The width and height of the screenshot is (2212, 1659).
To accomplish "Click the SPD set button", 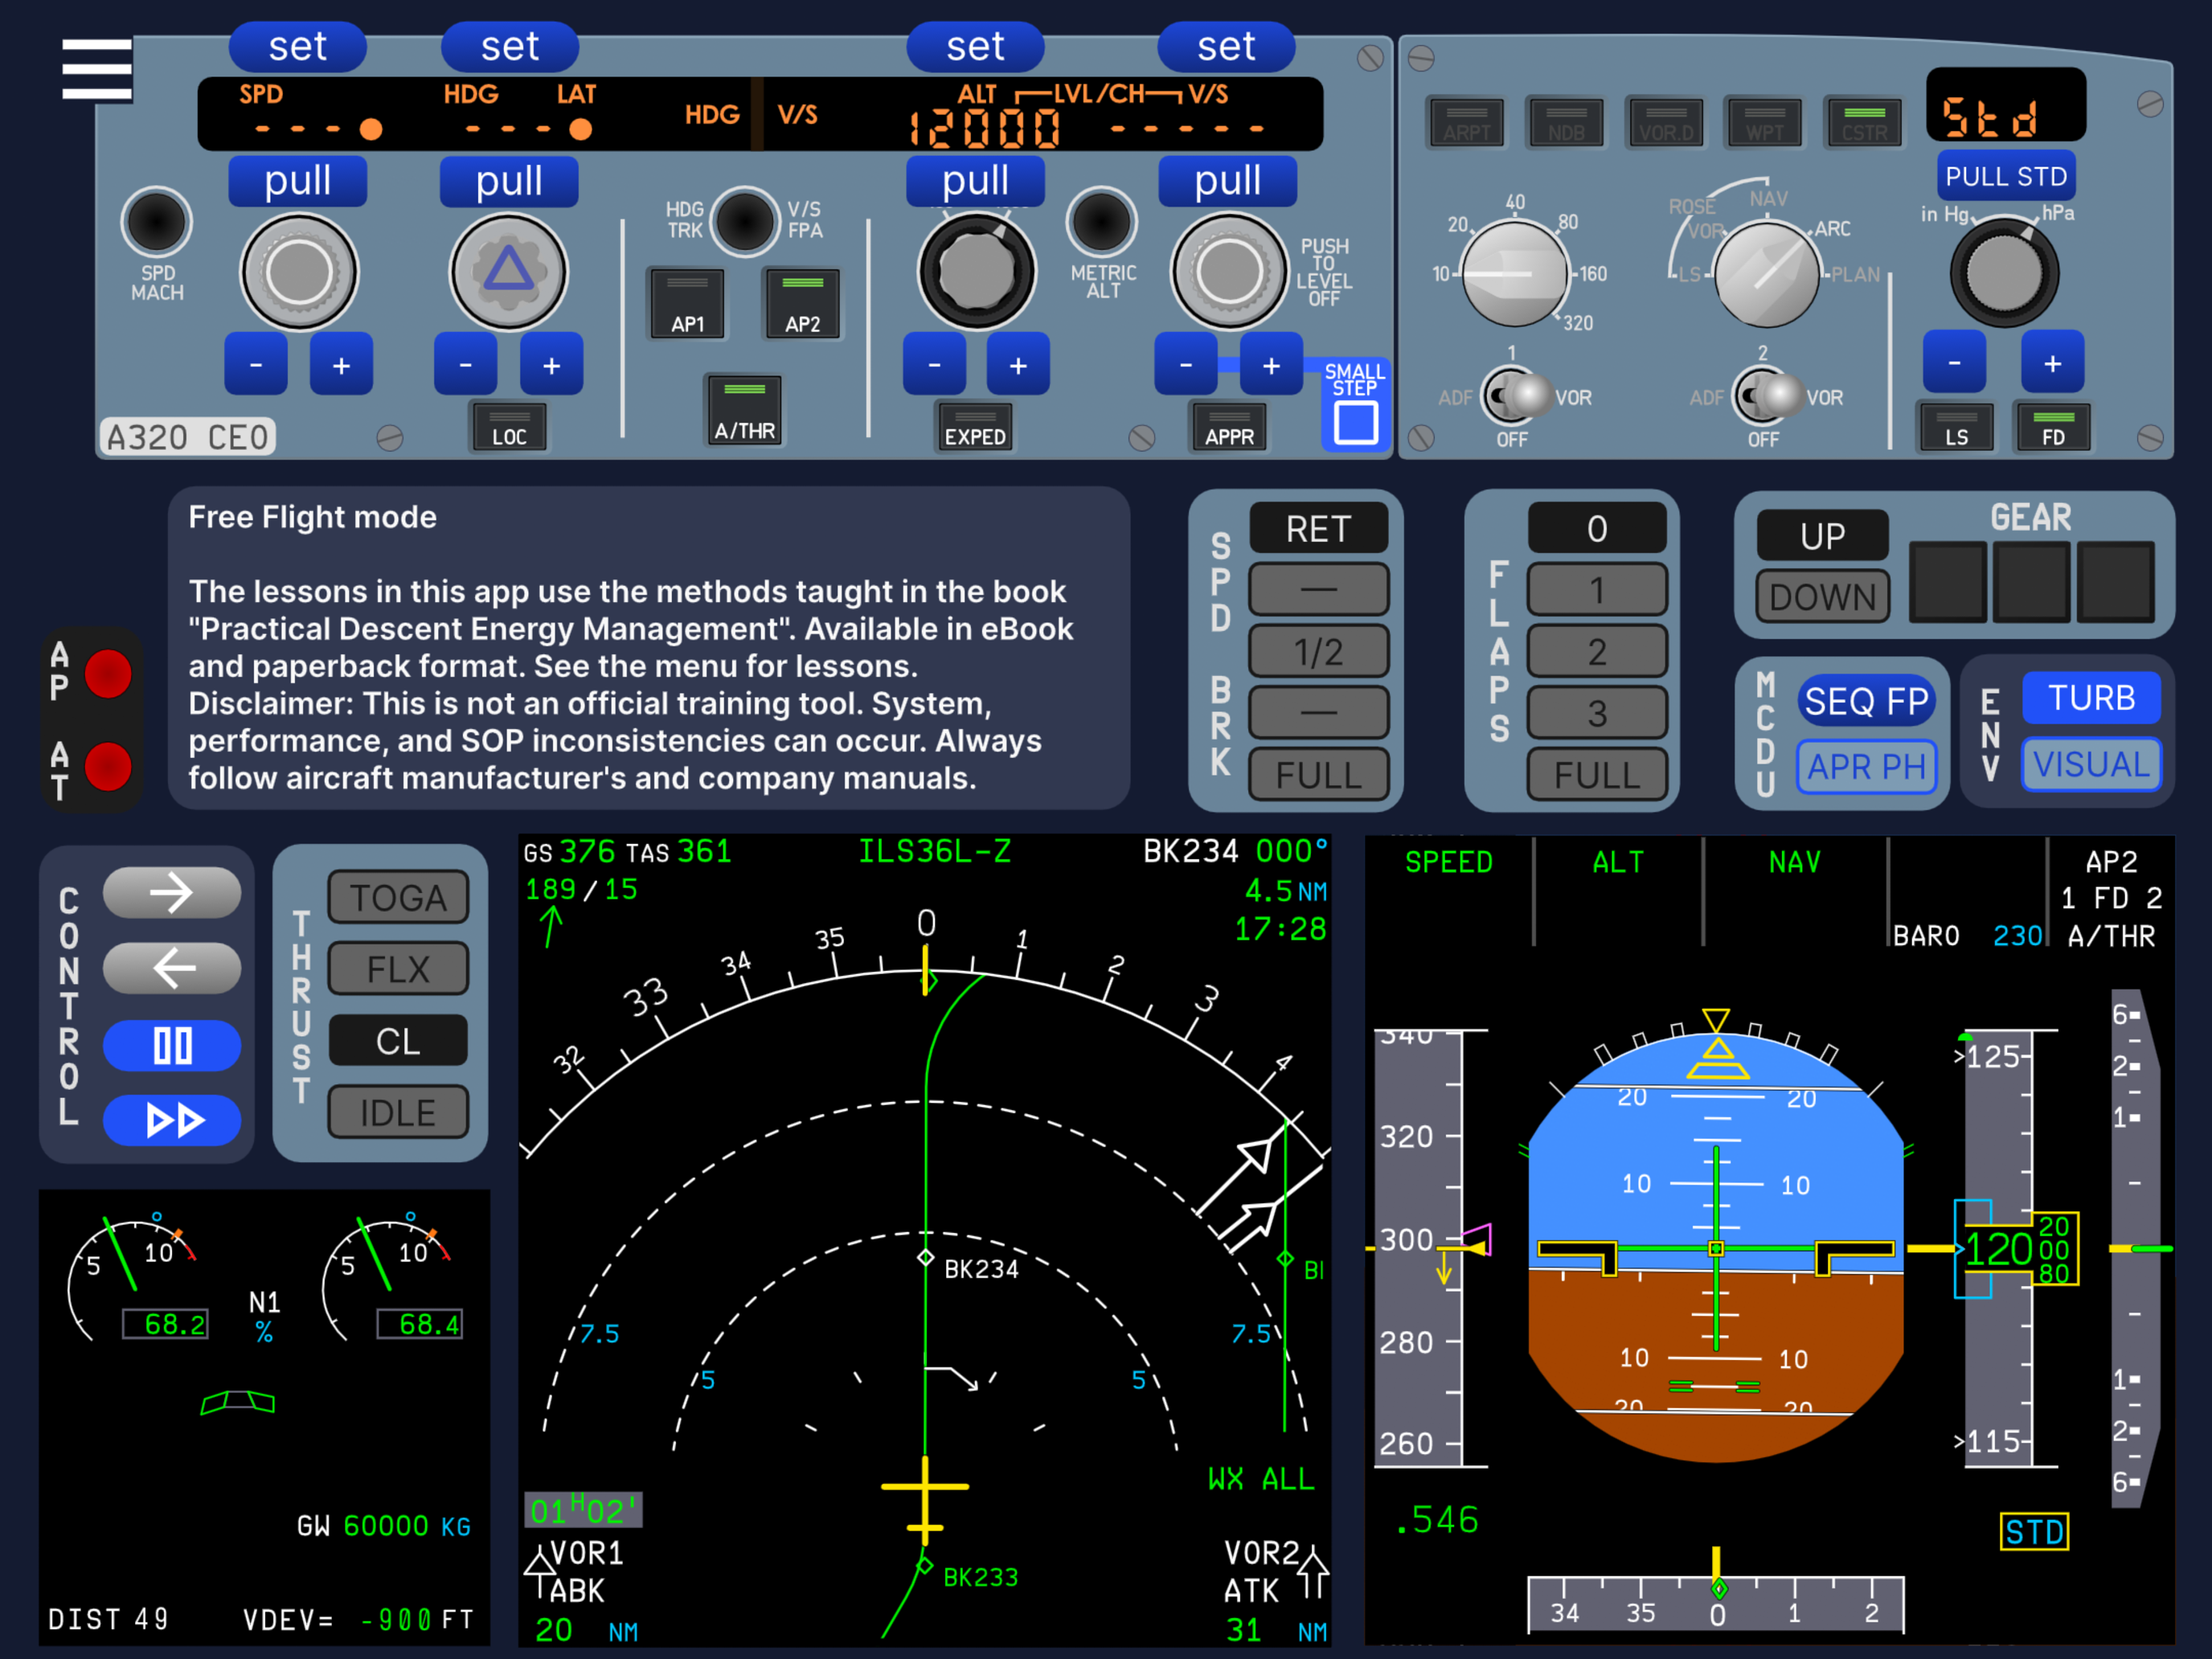I will (297, 46).
